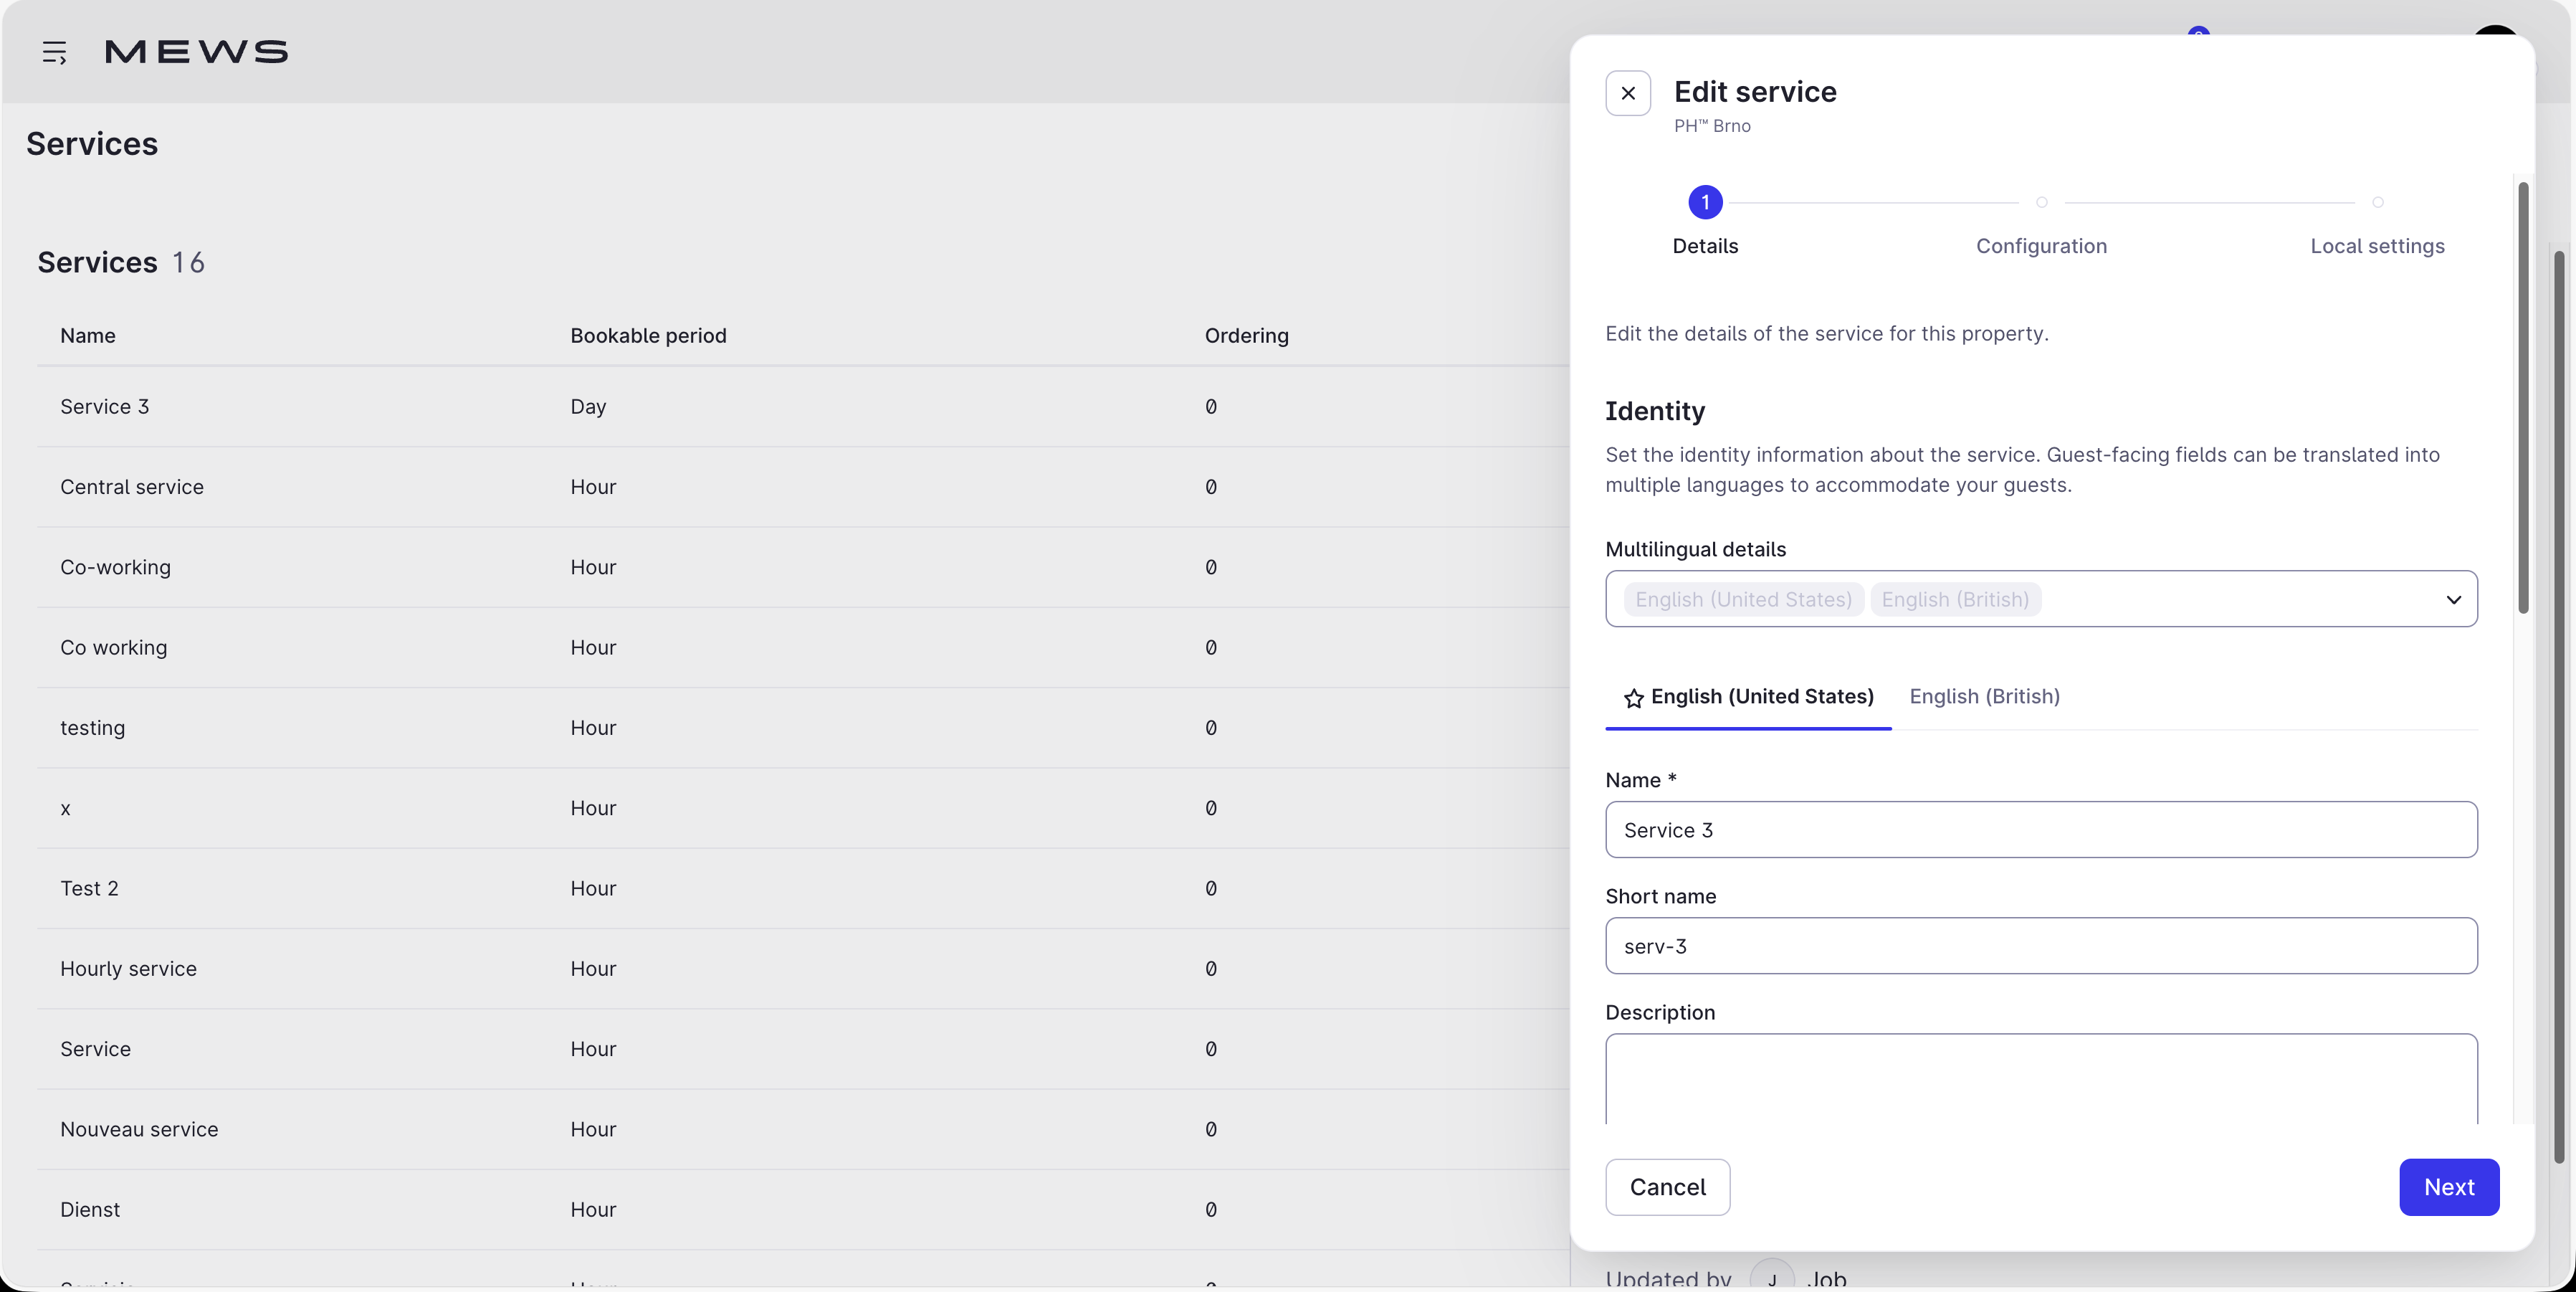2576x1292 pixels.
Task: Click the Hour value for Central service
Action: (593, 487)
